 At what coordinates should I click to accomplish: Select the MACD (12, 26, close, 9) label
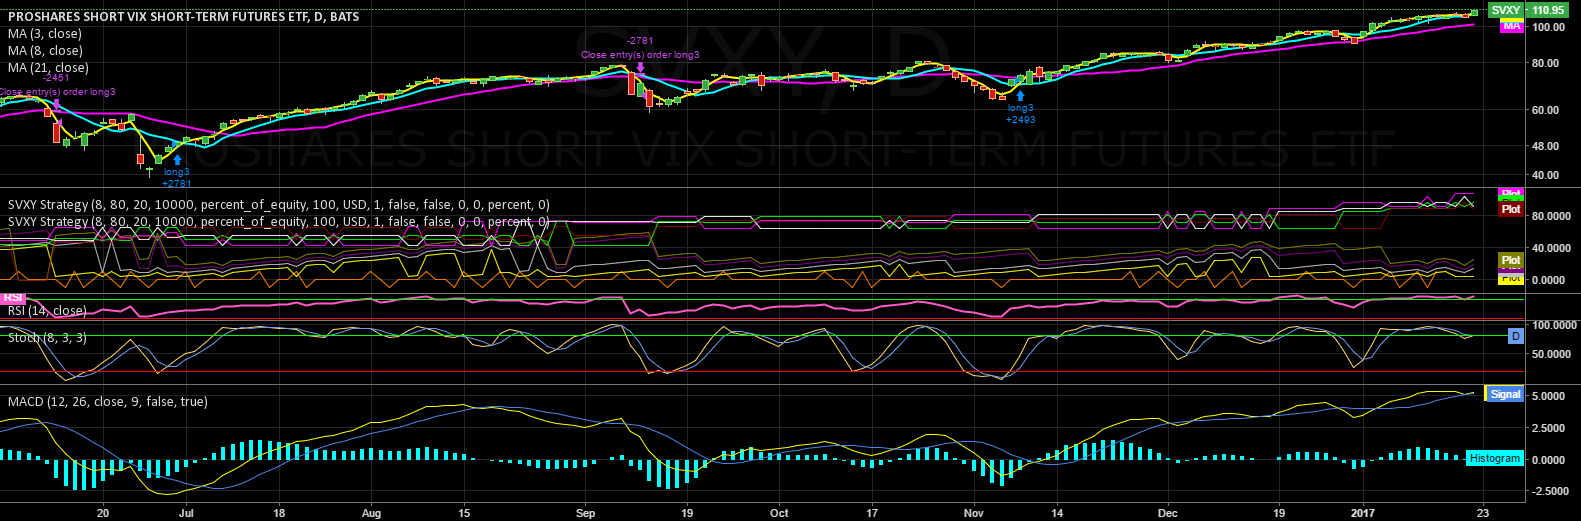click(108, 402)
